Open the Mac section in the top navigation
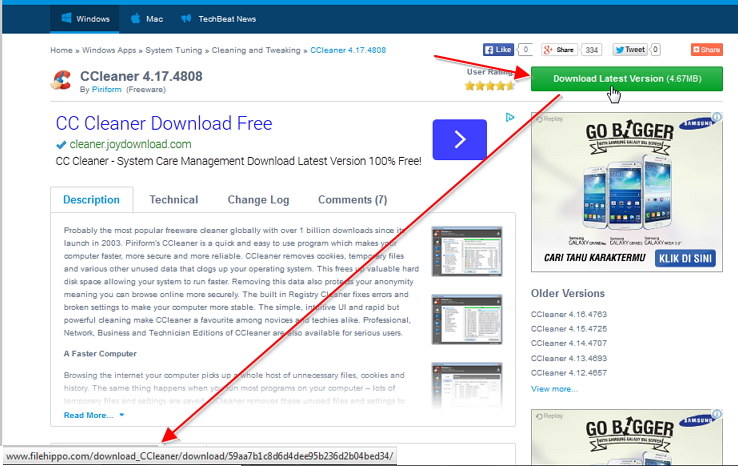The height and width of the screenshot is (466, 738). [x=147, y=19]
